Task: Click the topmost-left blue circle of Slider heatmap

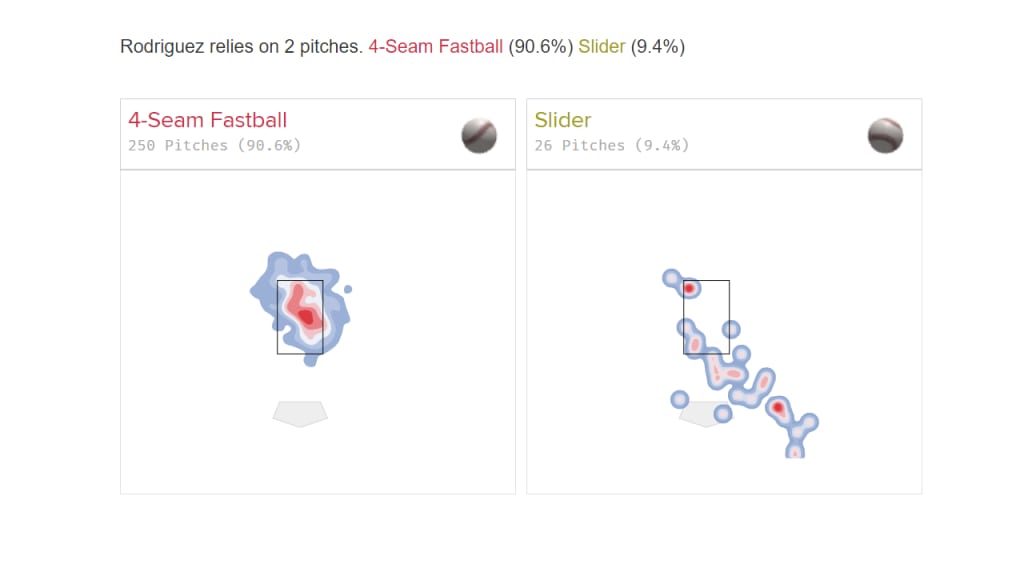Action: click(672, 278)
